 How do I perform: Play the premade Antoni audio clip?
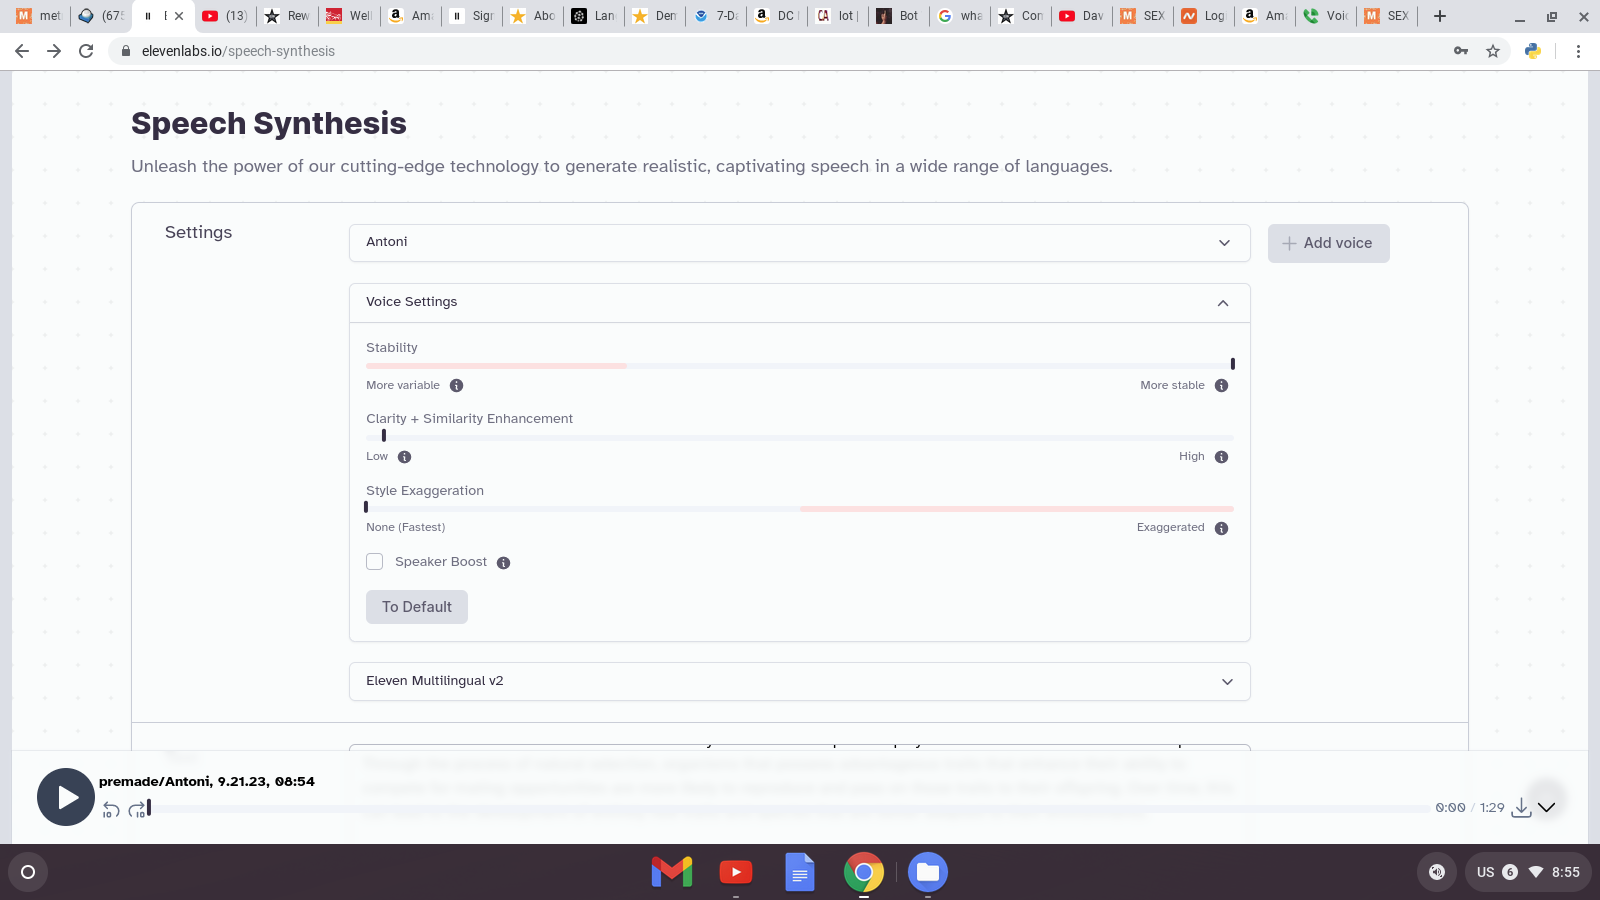pyautogui.click(x=66, y=797)
